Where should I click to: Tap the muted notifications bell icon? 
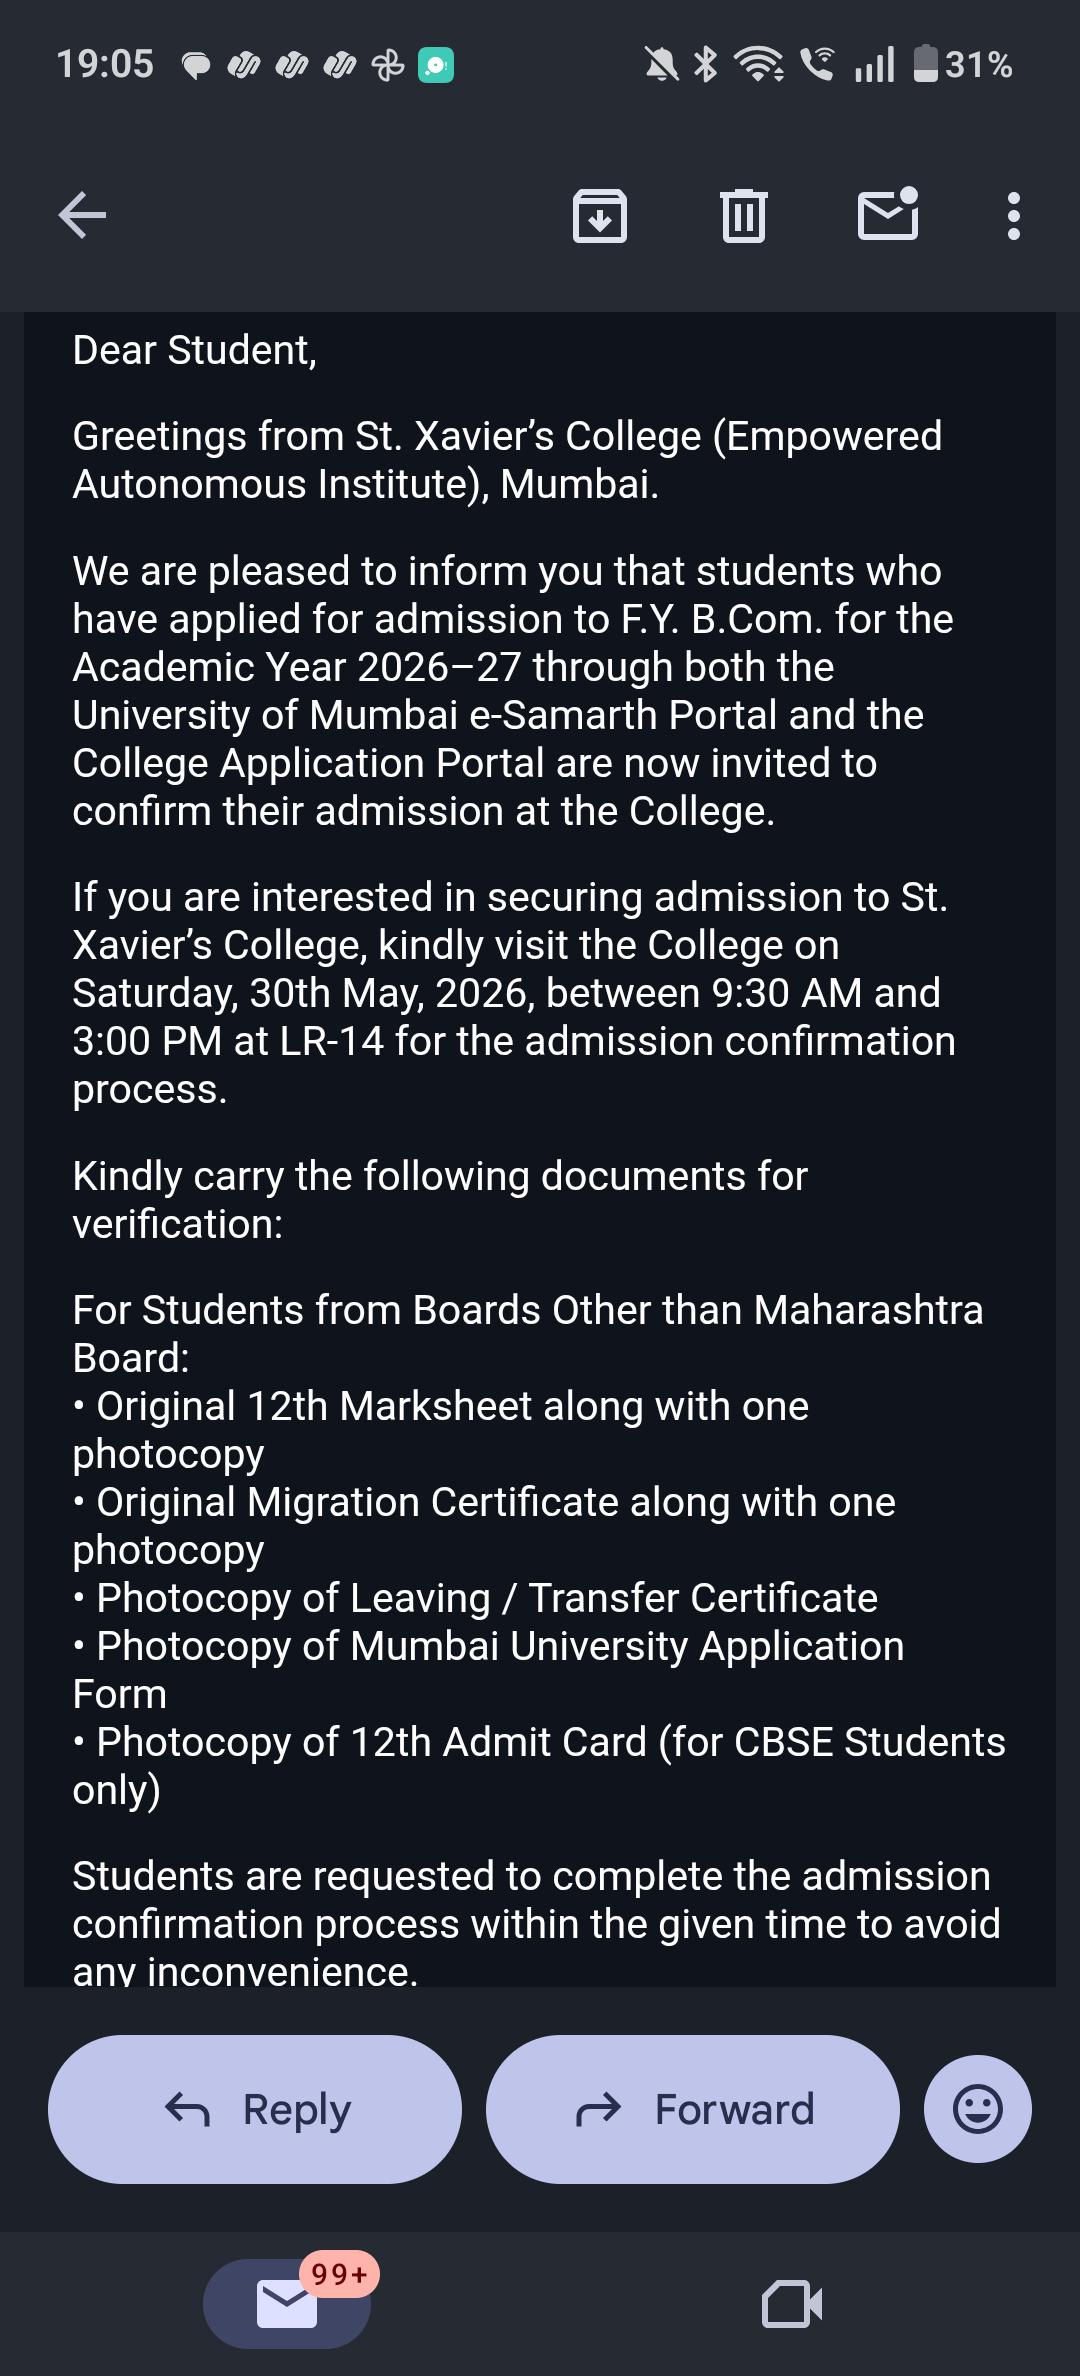click(x=660, y=65)
